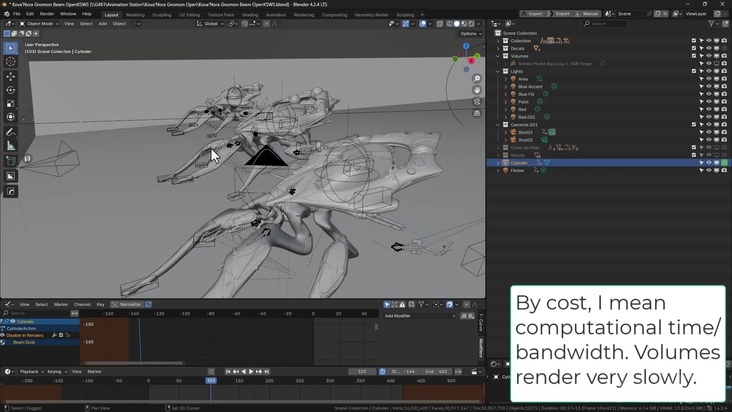Toggle X-ray mode icon

click(x=440, y=23)
